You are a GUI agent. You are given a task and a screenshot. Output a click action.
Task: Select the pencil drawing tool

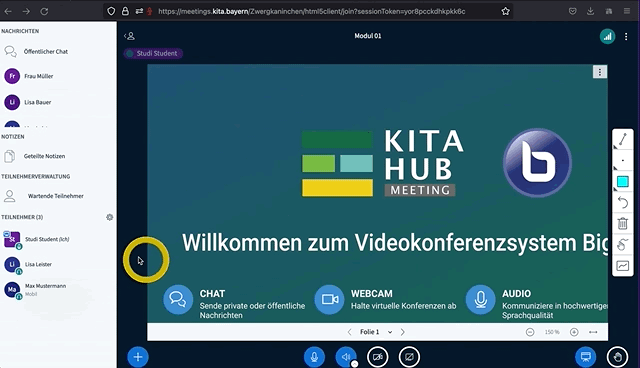click(x=622, y=140)
